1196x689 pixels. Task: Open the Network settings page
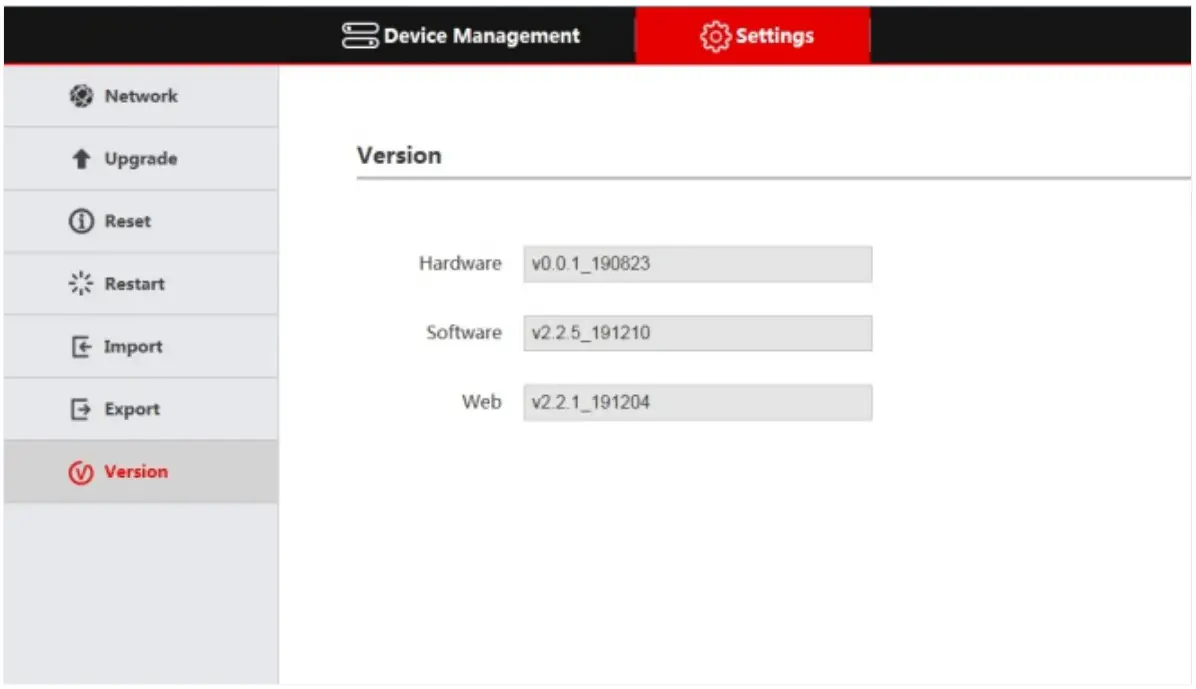[x=139, y=96]
